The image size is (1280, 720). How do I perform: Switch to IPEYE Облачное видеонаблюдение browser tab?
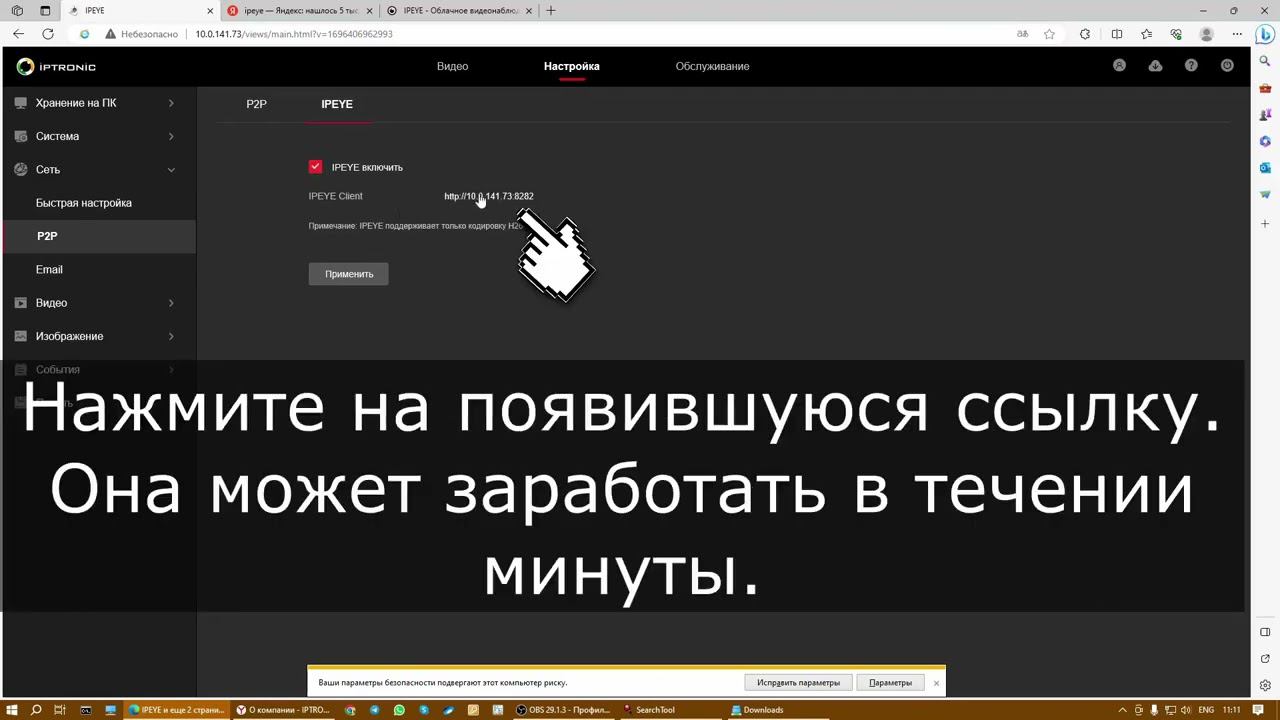point(459,11)
